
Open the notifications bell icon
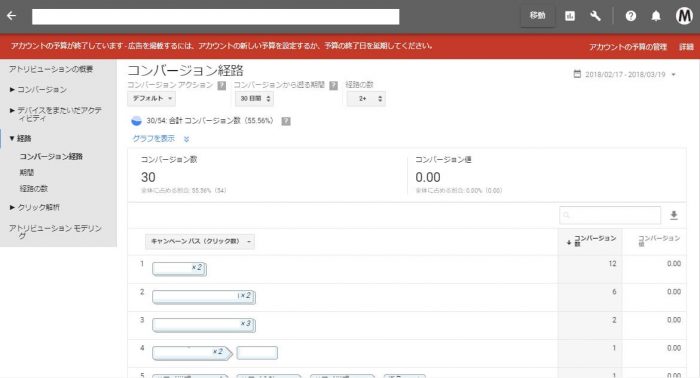tap(655, 17)
